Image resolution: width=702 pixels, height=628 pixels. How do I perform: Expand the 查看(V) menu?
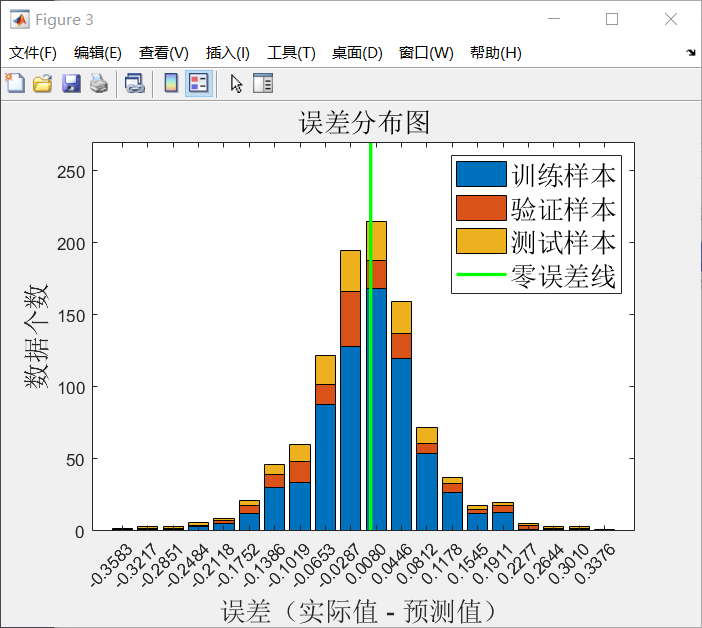pyautogui.click(x=163, y=53)
